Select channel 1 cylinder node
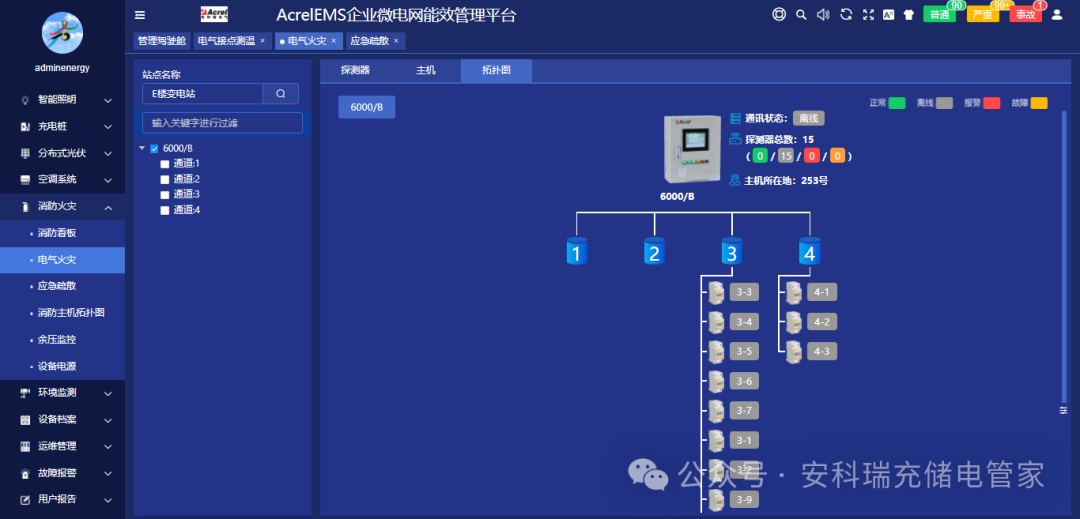The image size is (1080, 519). 577,251
